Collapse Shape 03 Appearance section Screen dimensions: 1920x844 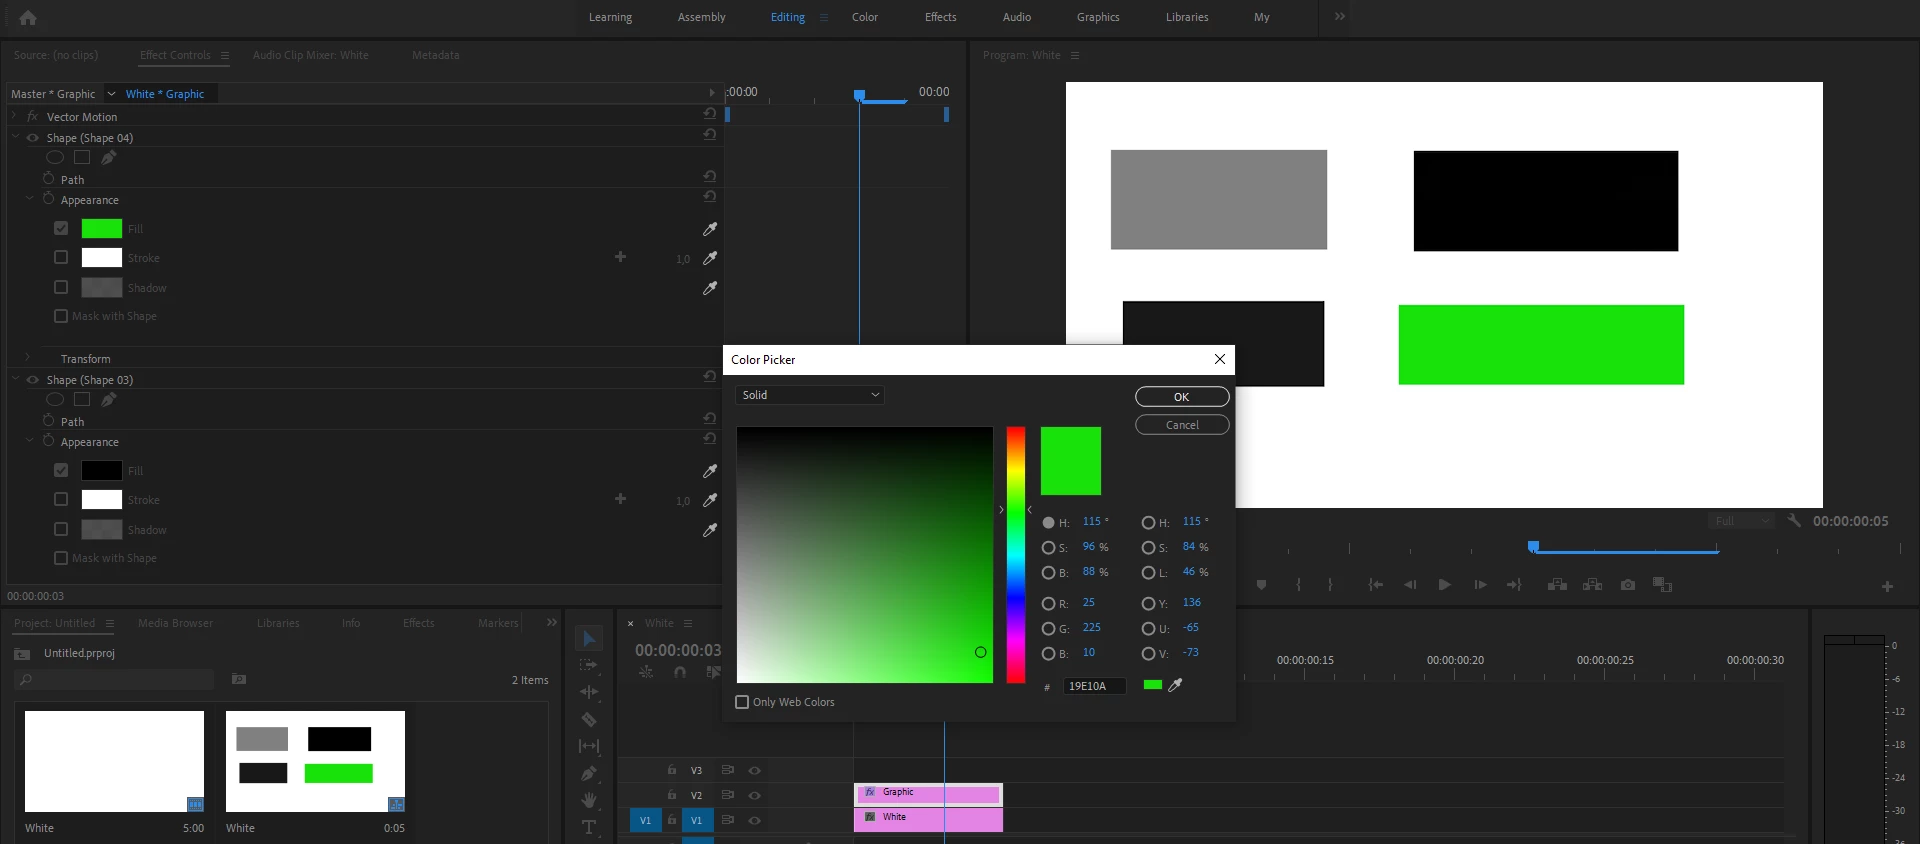tap(30, 441)
